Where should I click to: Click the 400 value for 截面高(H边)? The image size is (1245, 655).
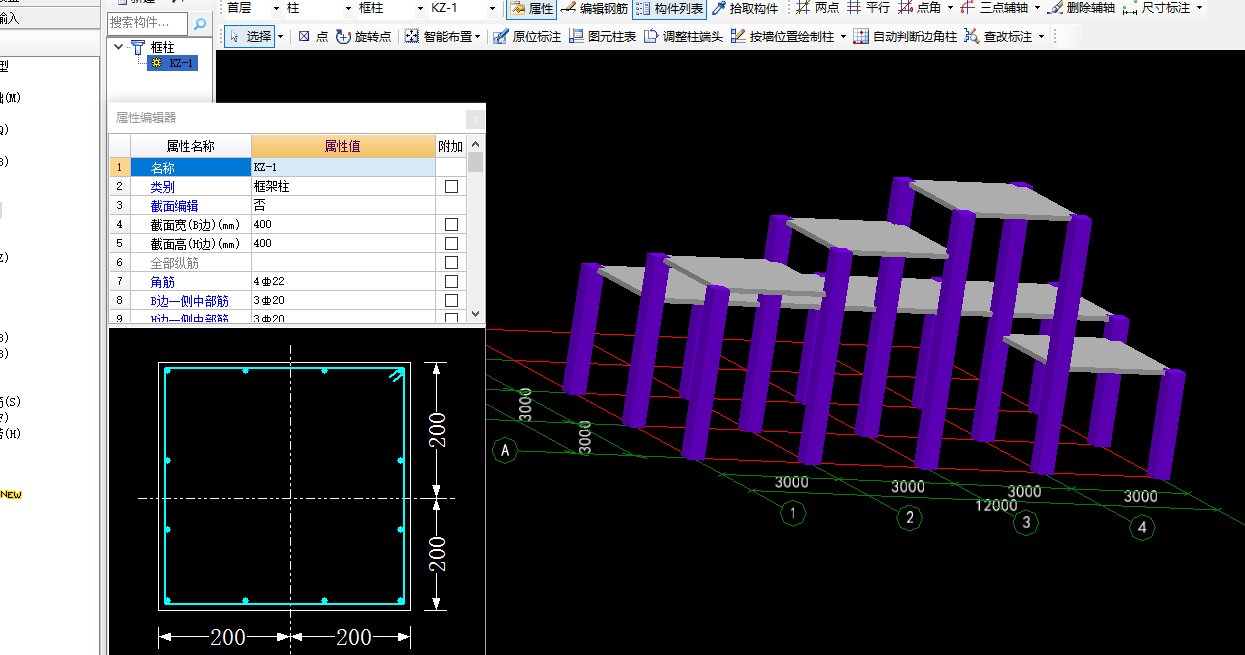click(x=343, y=243)
